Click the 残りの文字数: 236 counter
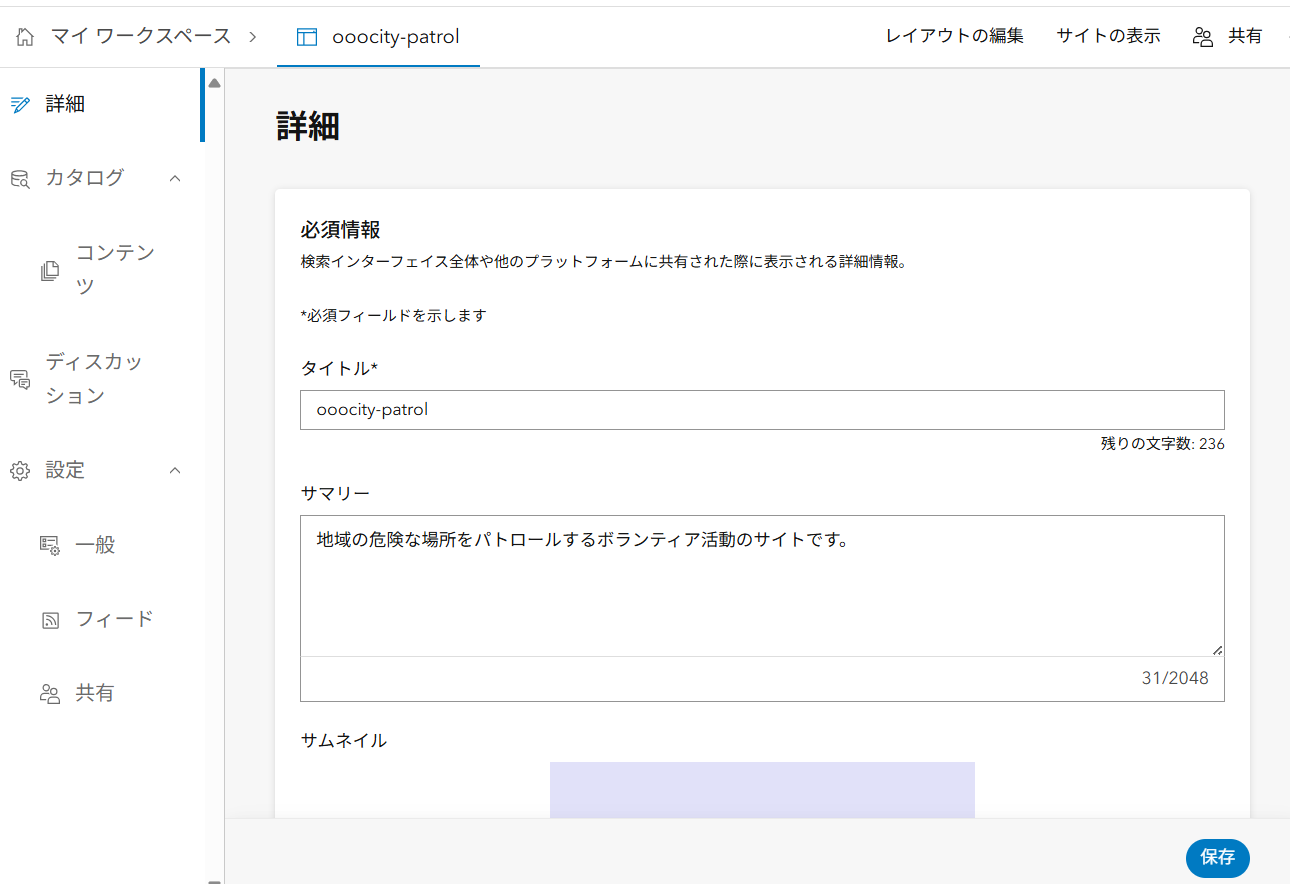The image size is (1290, 884). [x=1163, y=444]
